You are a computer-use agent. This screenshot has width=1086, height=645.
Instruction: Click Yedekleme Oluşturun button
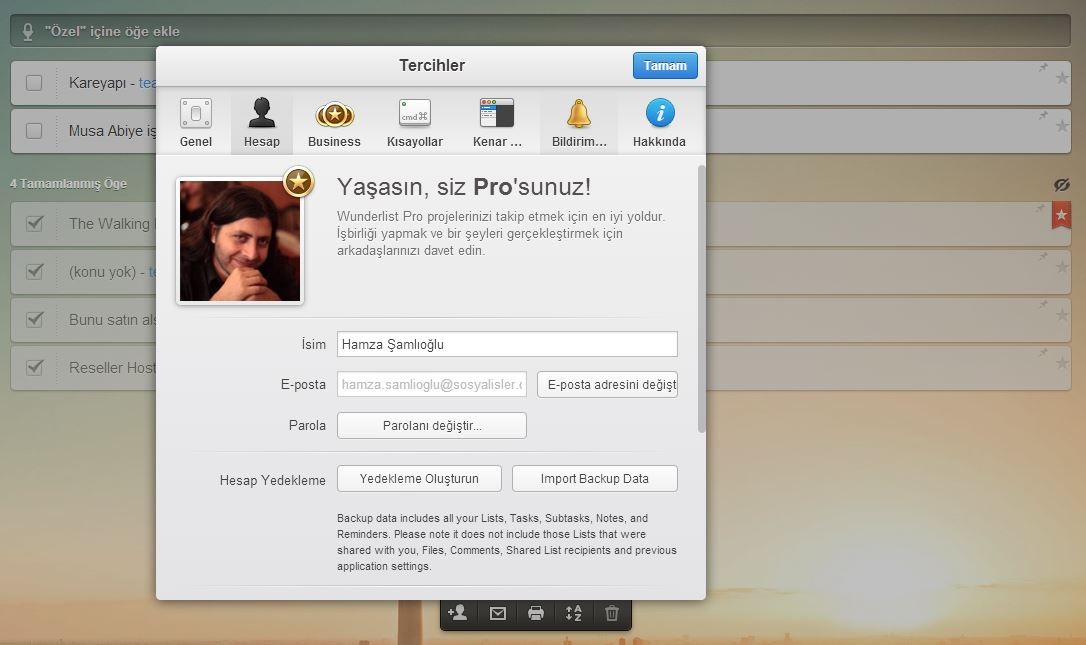[419, 479]
